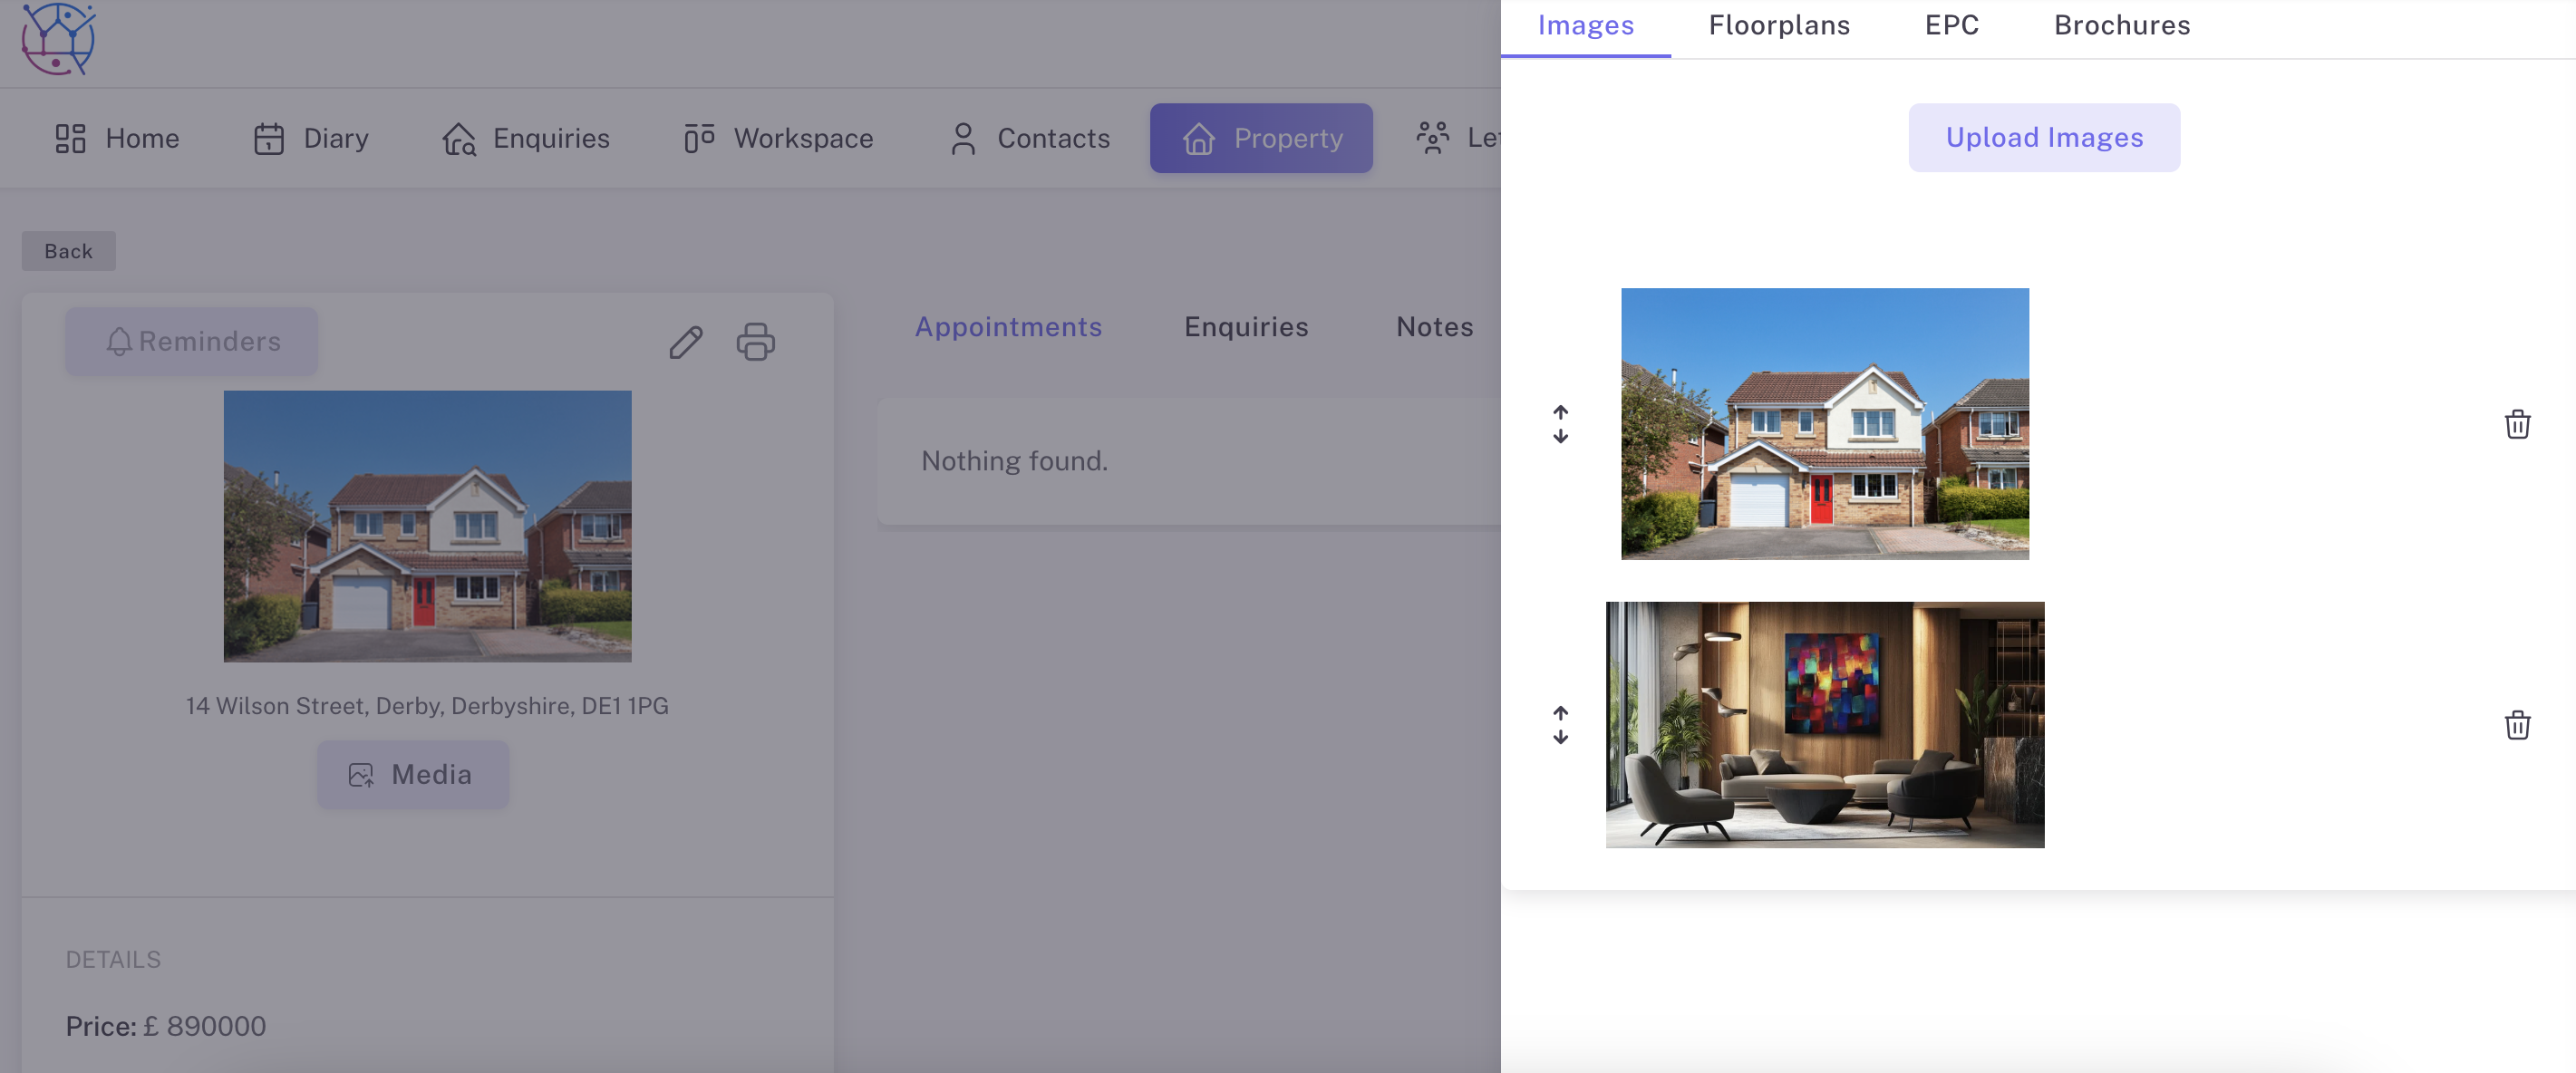Click the app logo in header

click(58, 38)
